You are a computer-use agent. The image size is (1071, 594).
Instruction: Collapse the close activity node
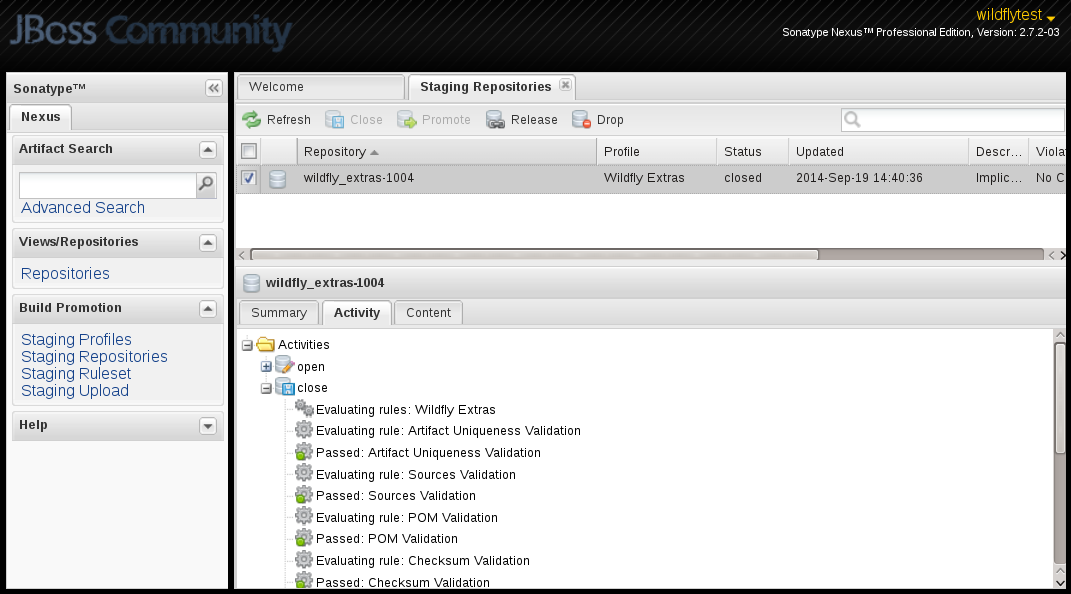click(266, 388)
